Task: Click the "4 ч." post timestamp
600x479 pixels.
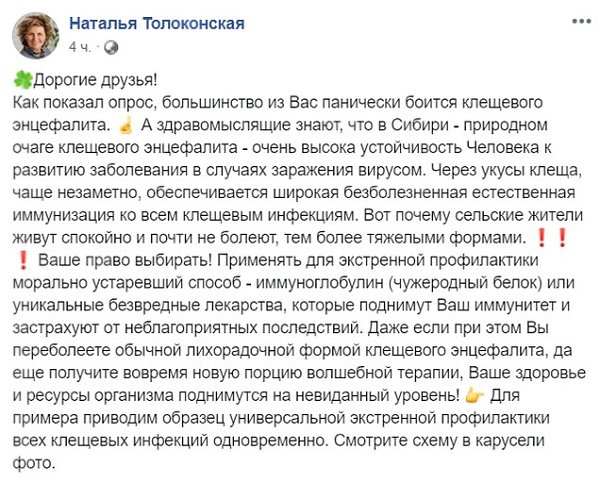Action: 81,46
